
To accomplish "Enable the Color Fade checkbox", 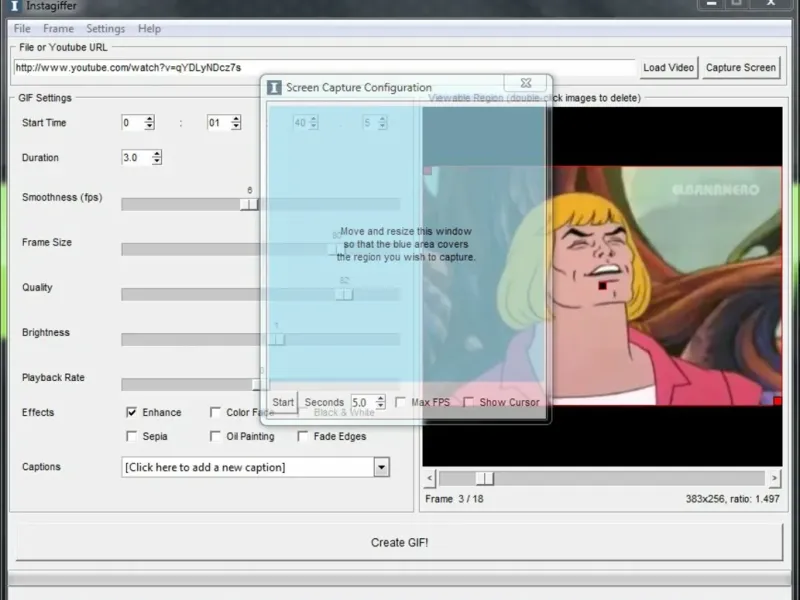I will [215, 412].
